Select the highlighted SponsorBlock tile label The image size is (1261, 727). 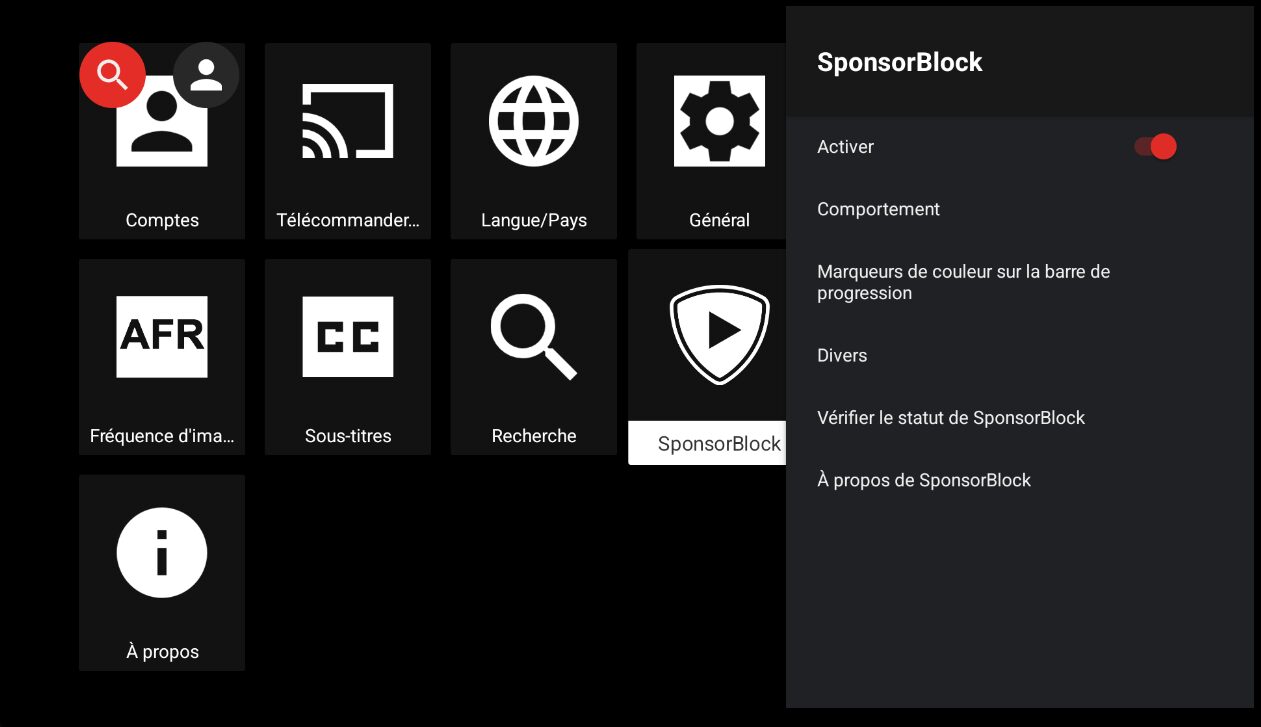click(x=718, y=444)
